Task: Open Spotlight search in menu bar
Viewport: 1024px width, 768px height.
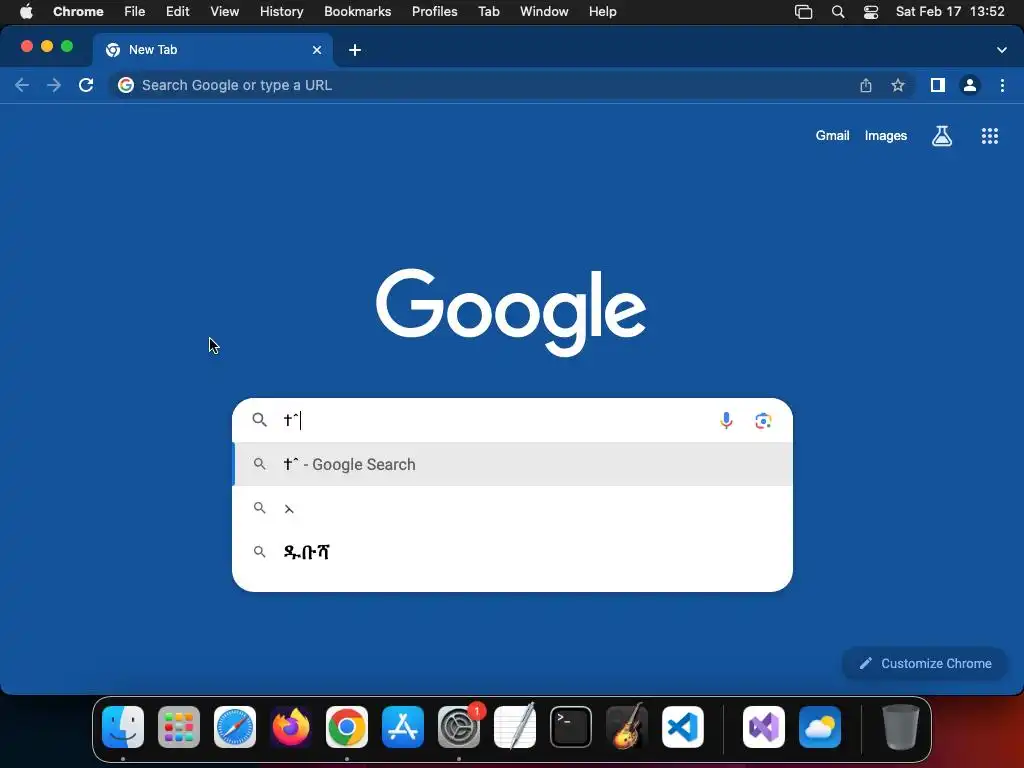Action: pyautogui.click(x=838, y=12)
